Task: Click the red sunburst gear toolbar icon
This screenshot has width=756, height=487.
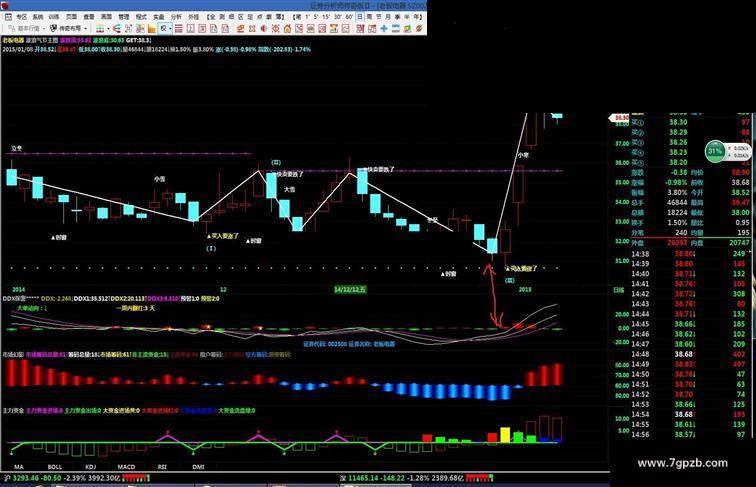Action: coord(275,29)
